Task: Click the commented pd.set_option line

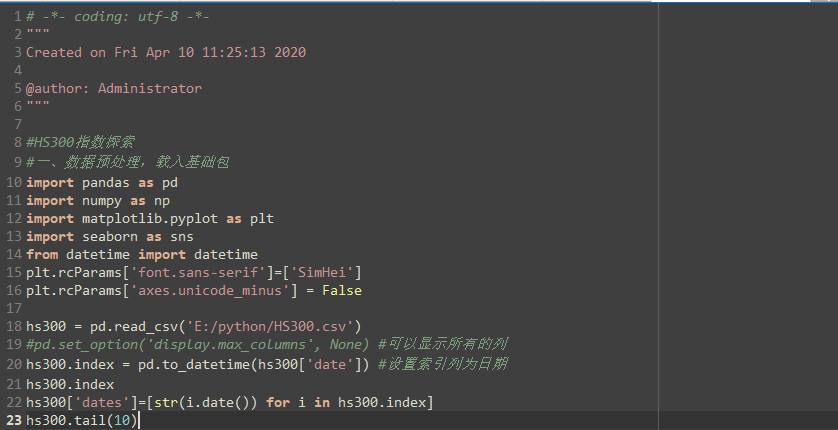Action: pyautogui.click(x=200, y=345)
